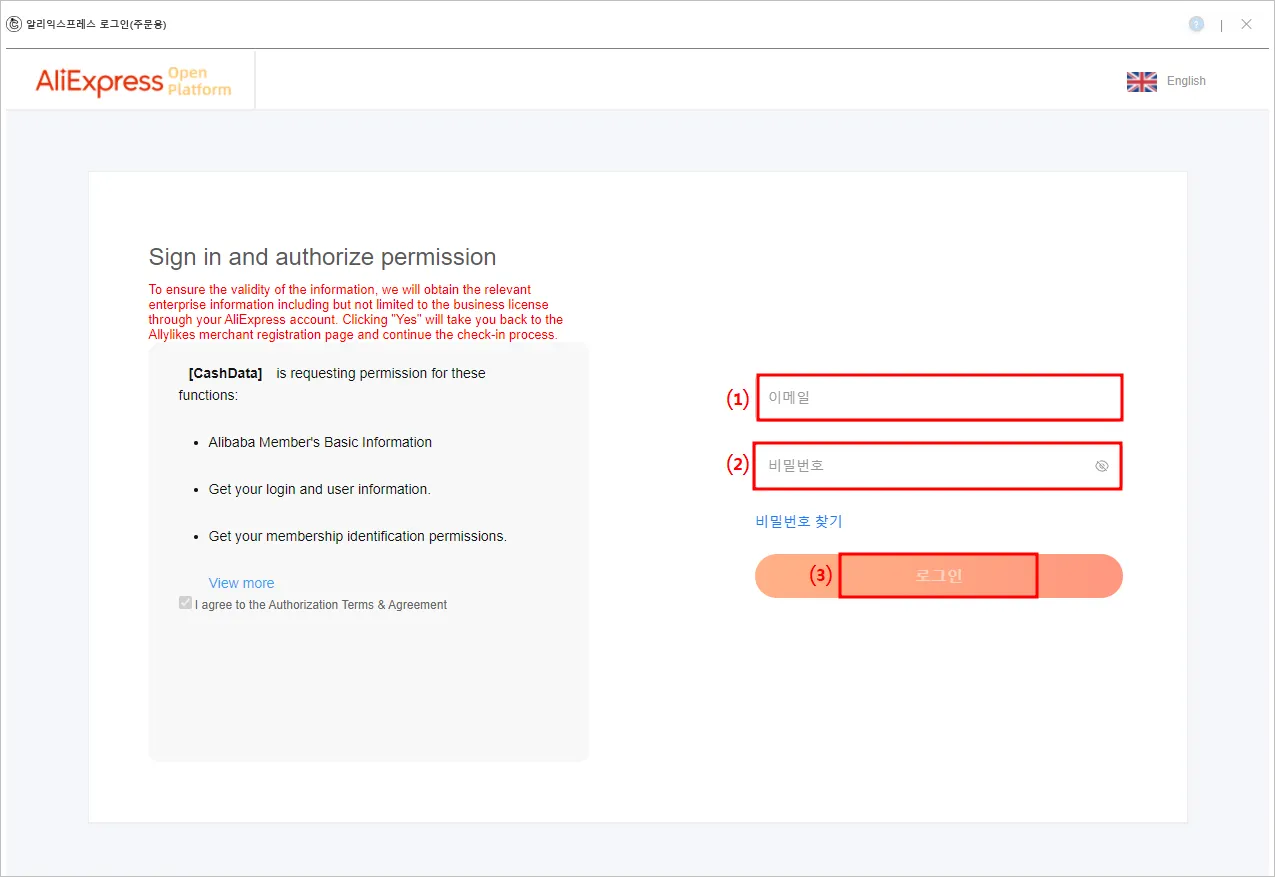
Task: Focus the 이메일 email input field
Action: pos(939,397)
